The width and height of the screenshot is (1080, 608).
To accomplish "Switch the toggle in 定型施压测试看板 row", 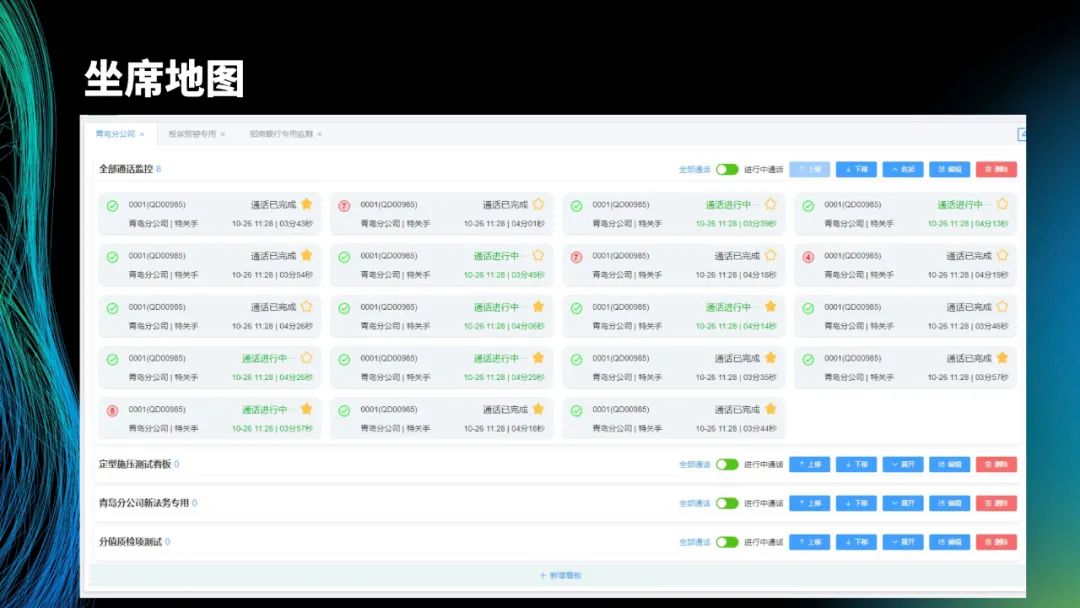I will click(x=727, y=465).
